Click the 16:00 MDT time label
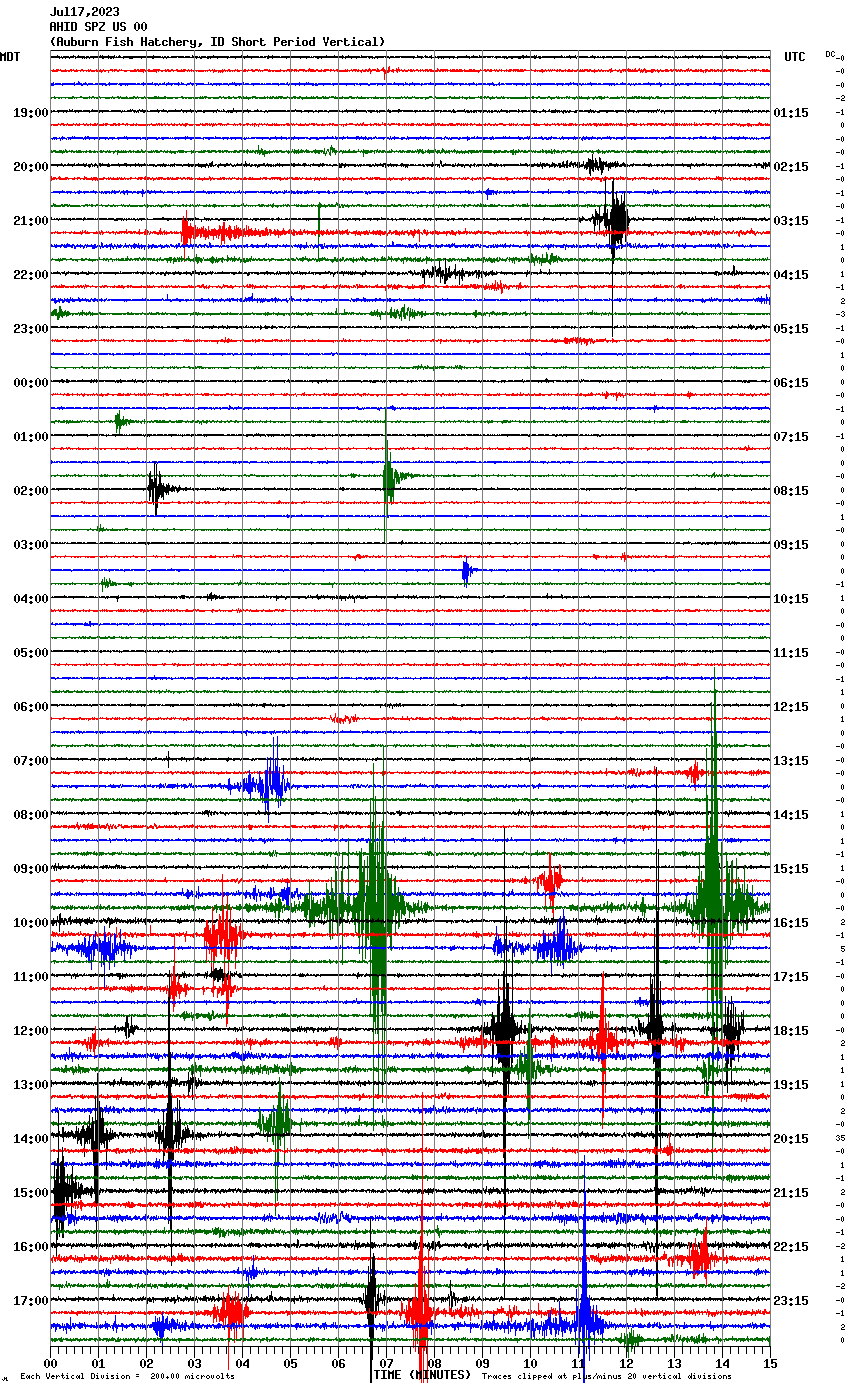The image size is (850, 1390). [31, 1247]
